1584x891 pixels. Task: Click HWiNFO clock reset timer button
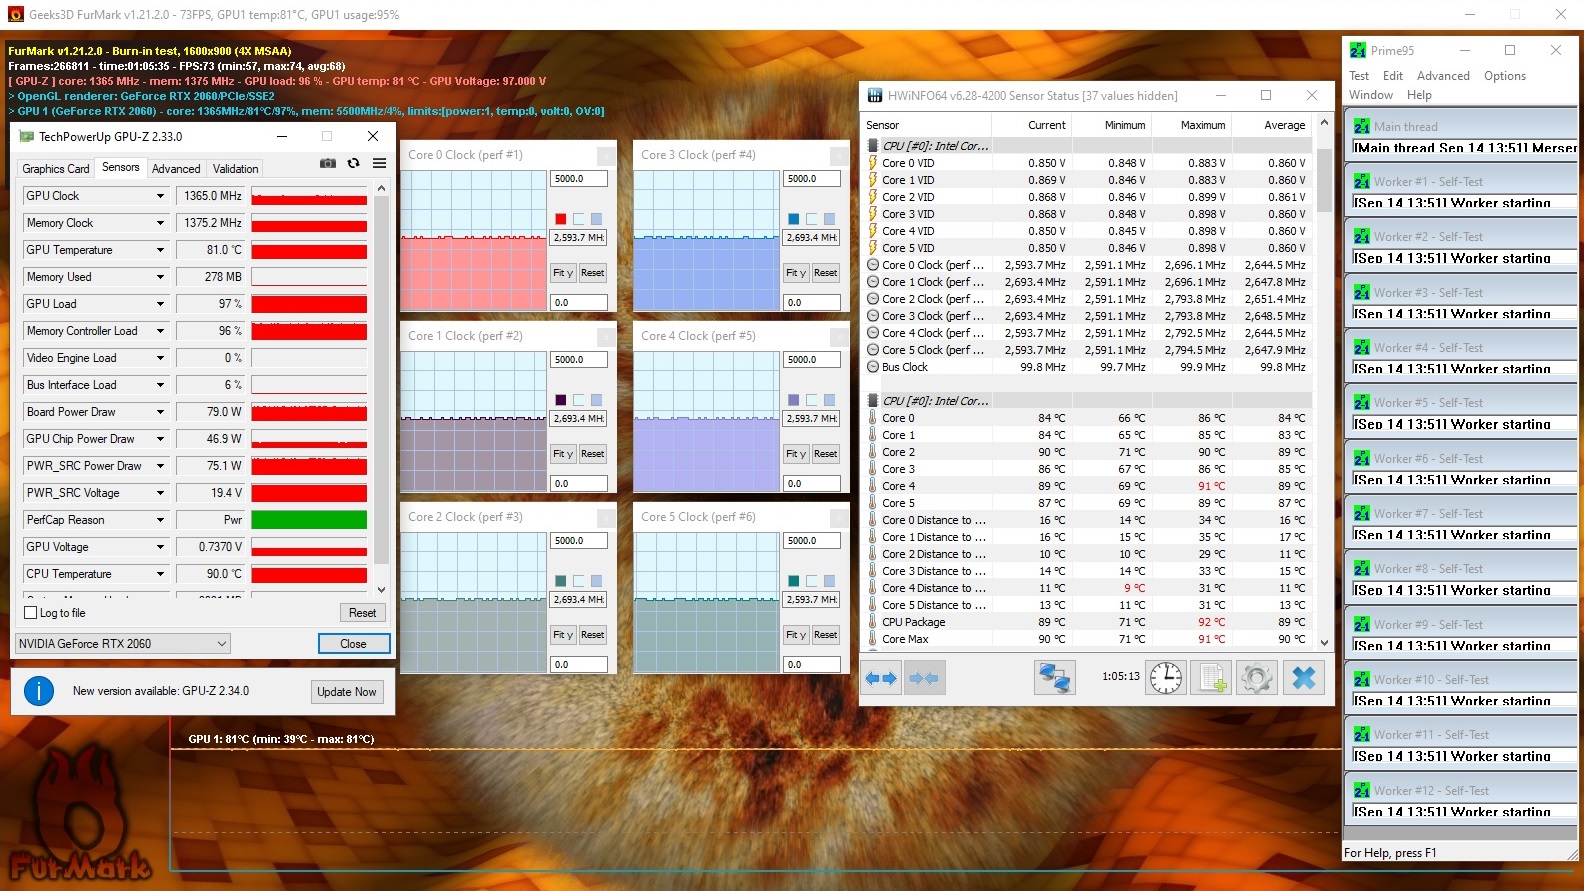tap(1165, 678)
